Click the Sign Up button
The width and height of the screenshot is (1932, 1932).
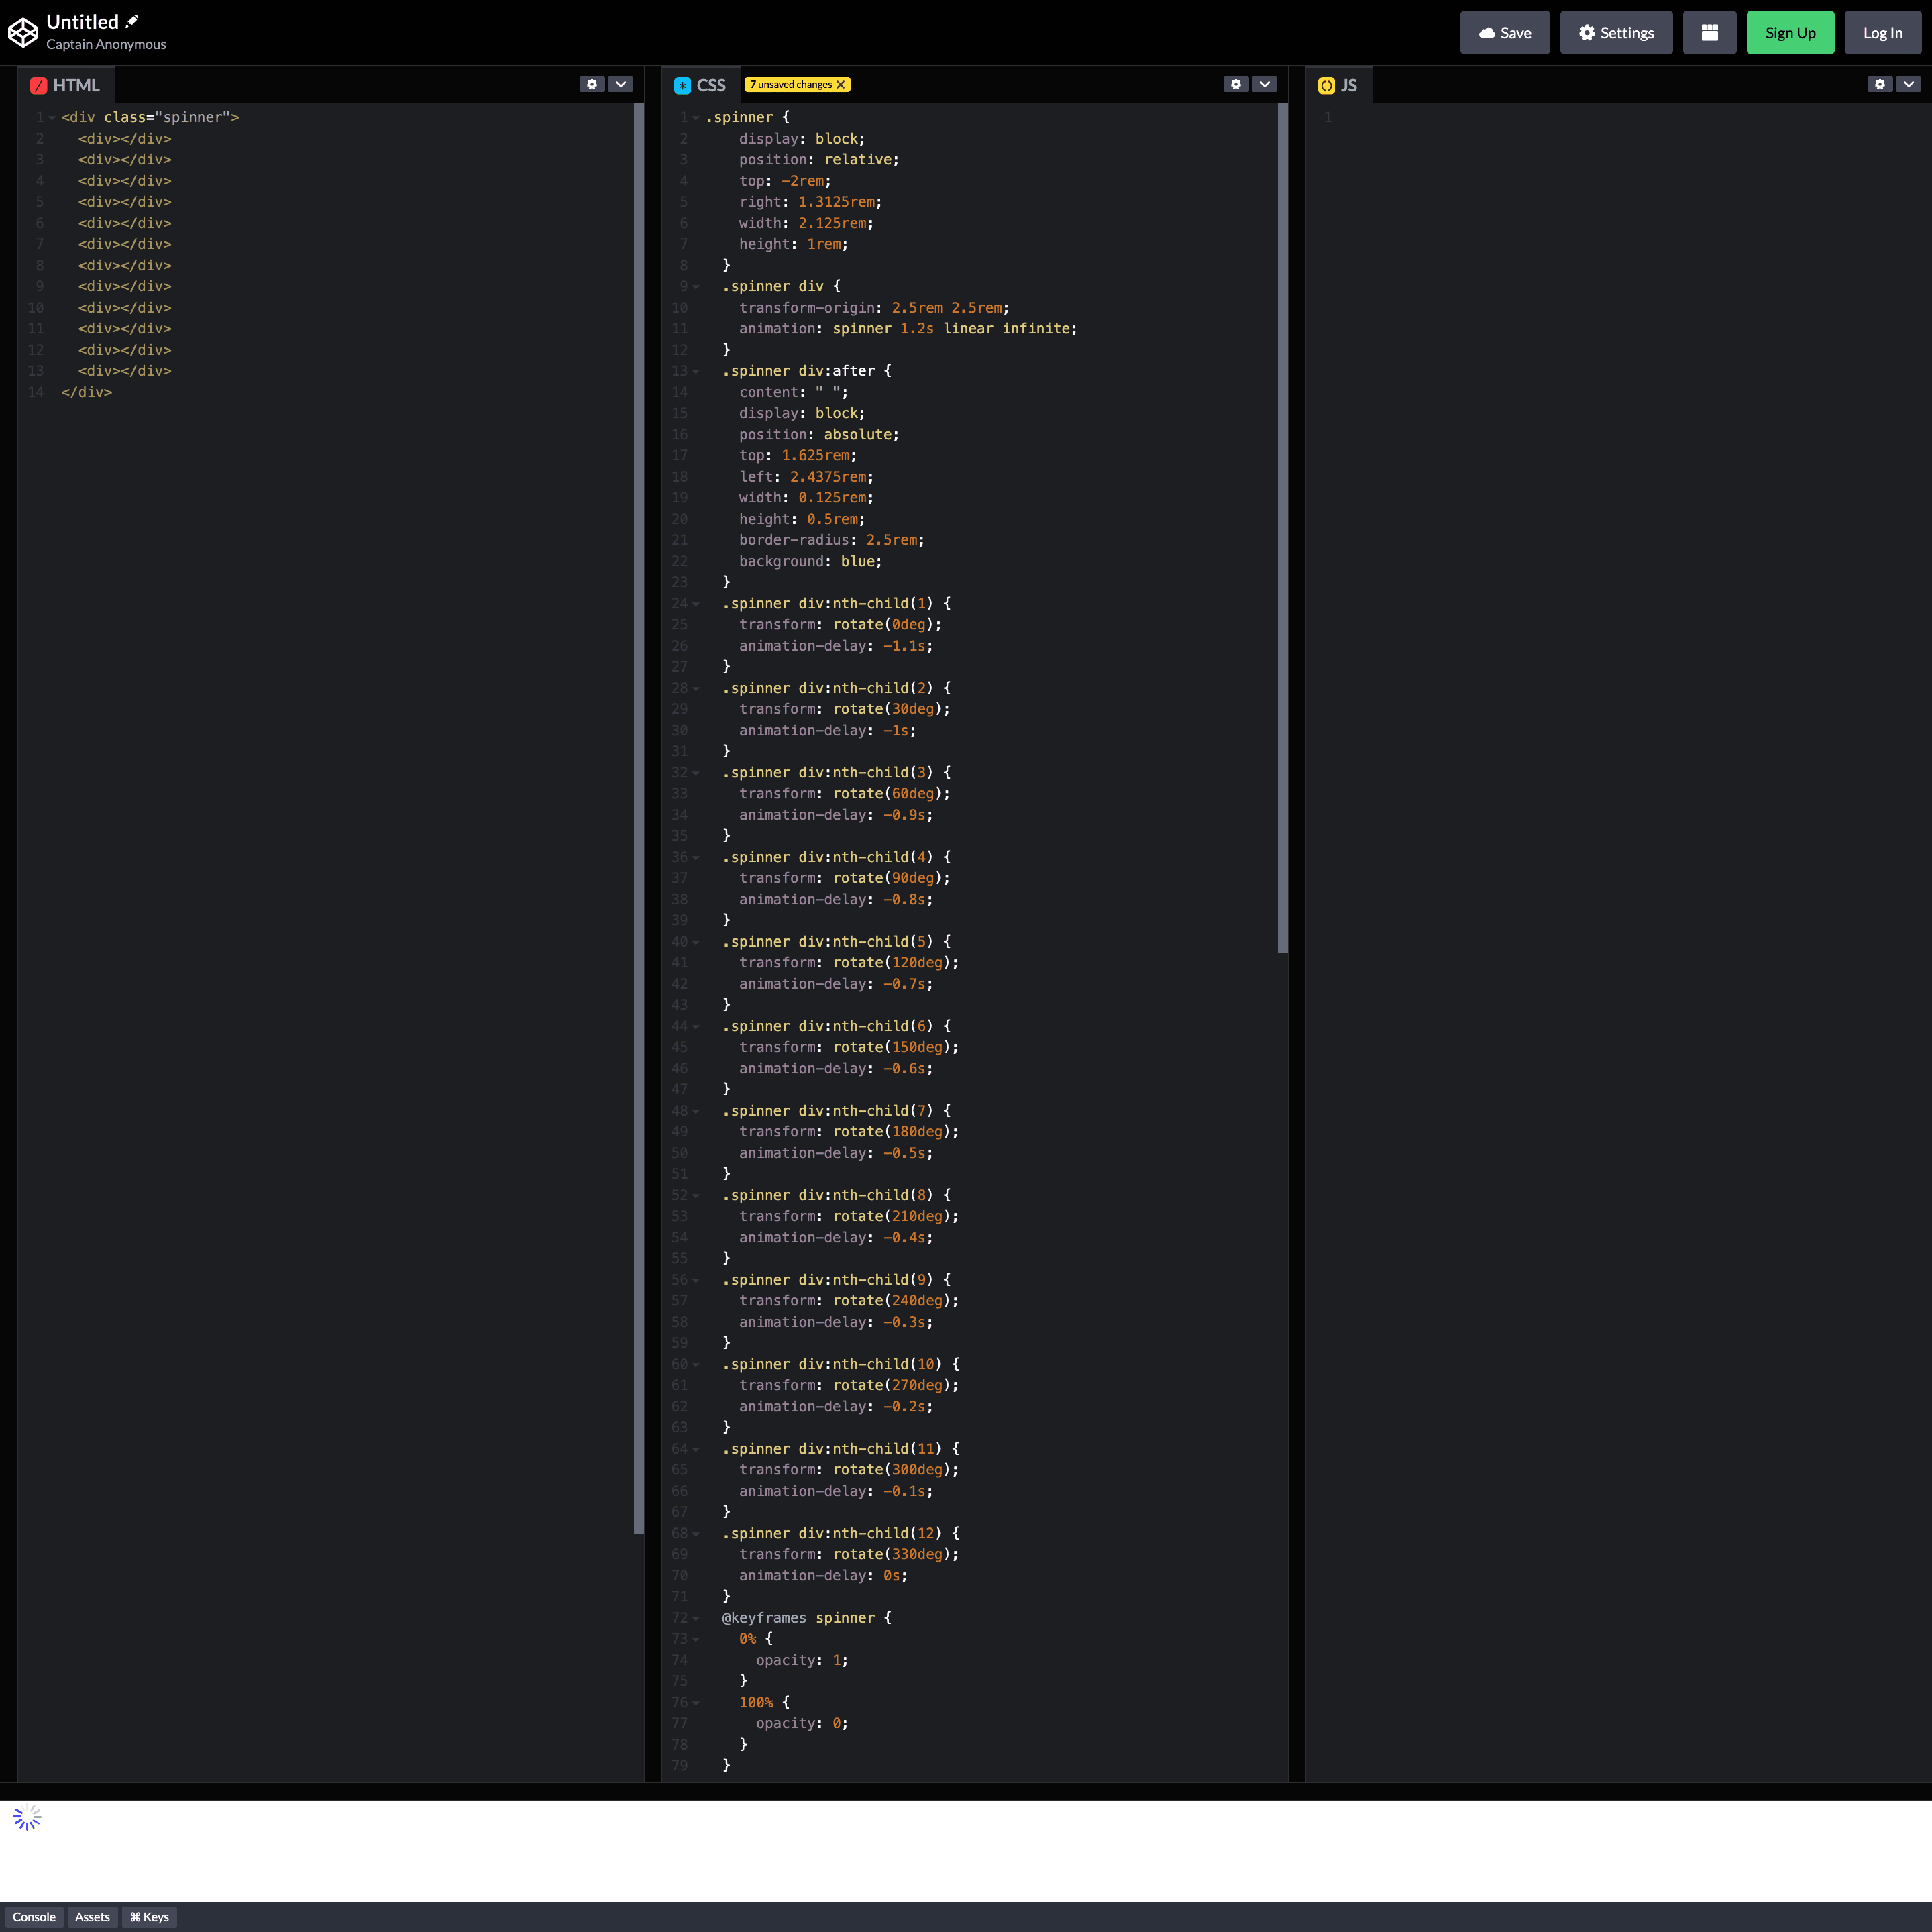click(x=1790, y=32)
